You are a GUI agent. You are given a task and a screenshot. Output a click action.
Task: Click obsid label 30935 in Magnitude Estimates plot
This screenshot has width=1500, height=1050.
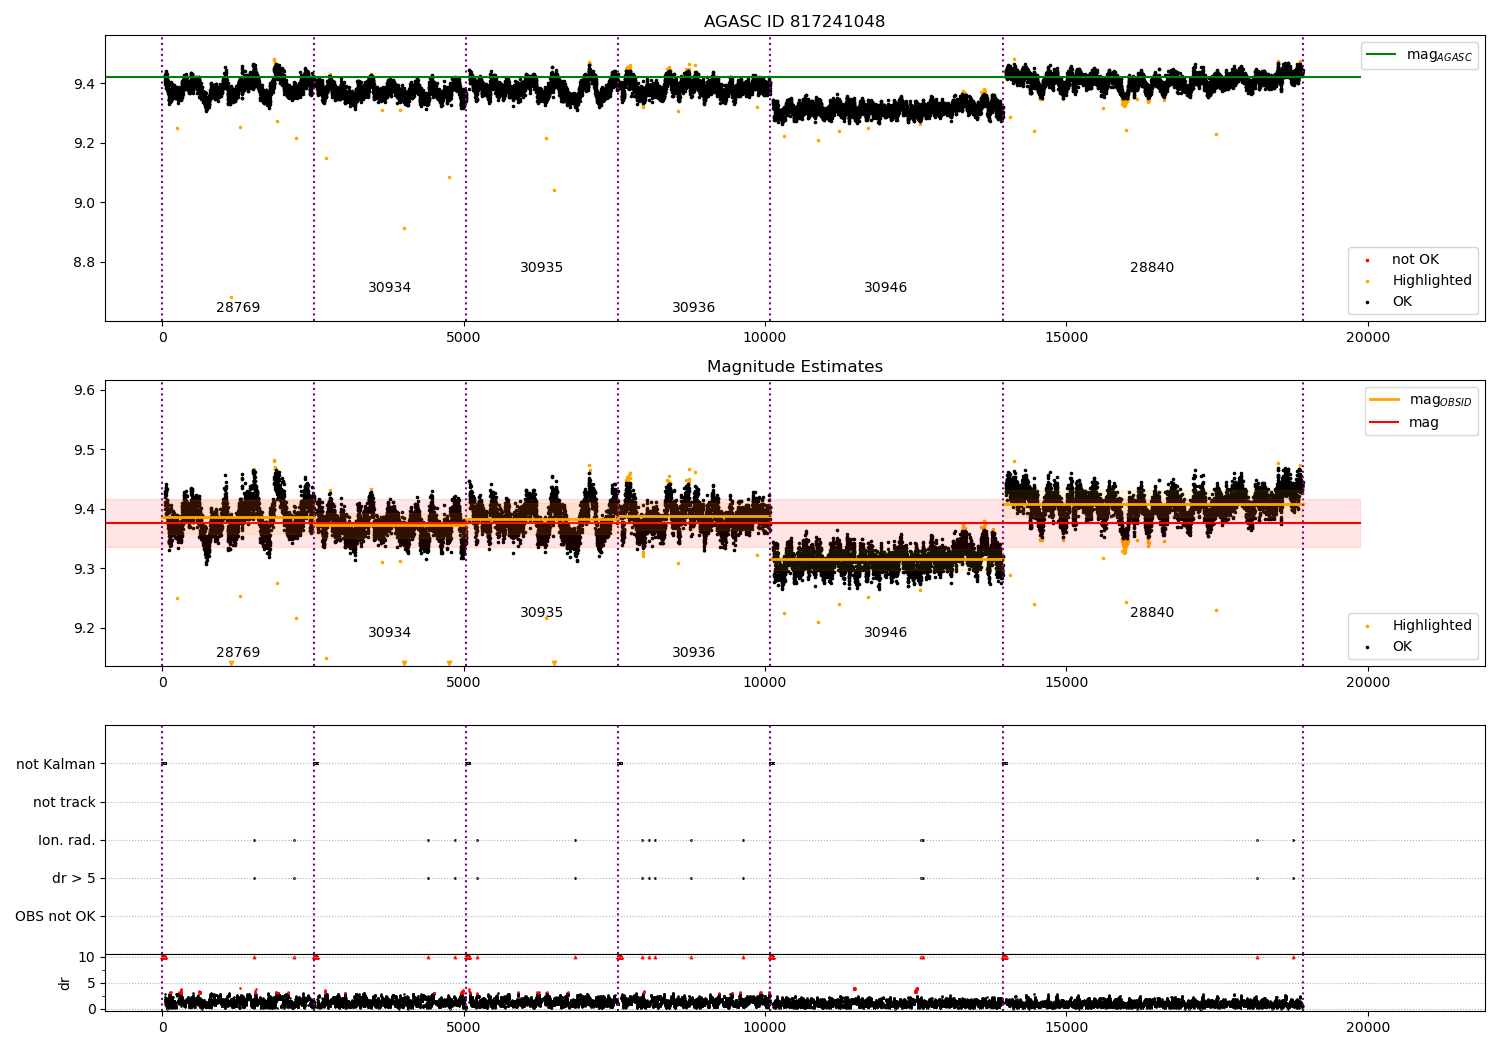pos(542,613)
